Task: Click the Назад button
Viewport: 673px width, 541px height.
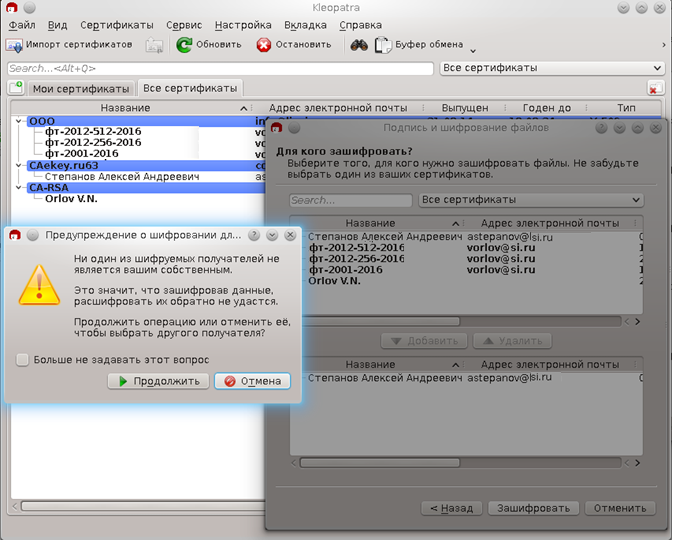Action: point(452,508)
